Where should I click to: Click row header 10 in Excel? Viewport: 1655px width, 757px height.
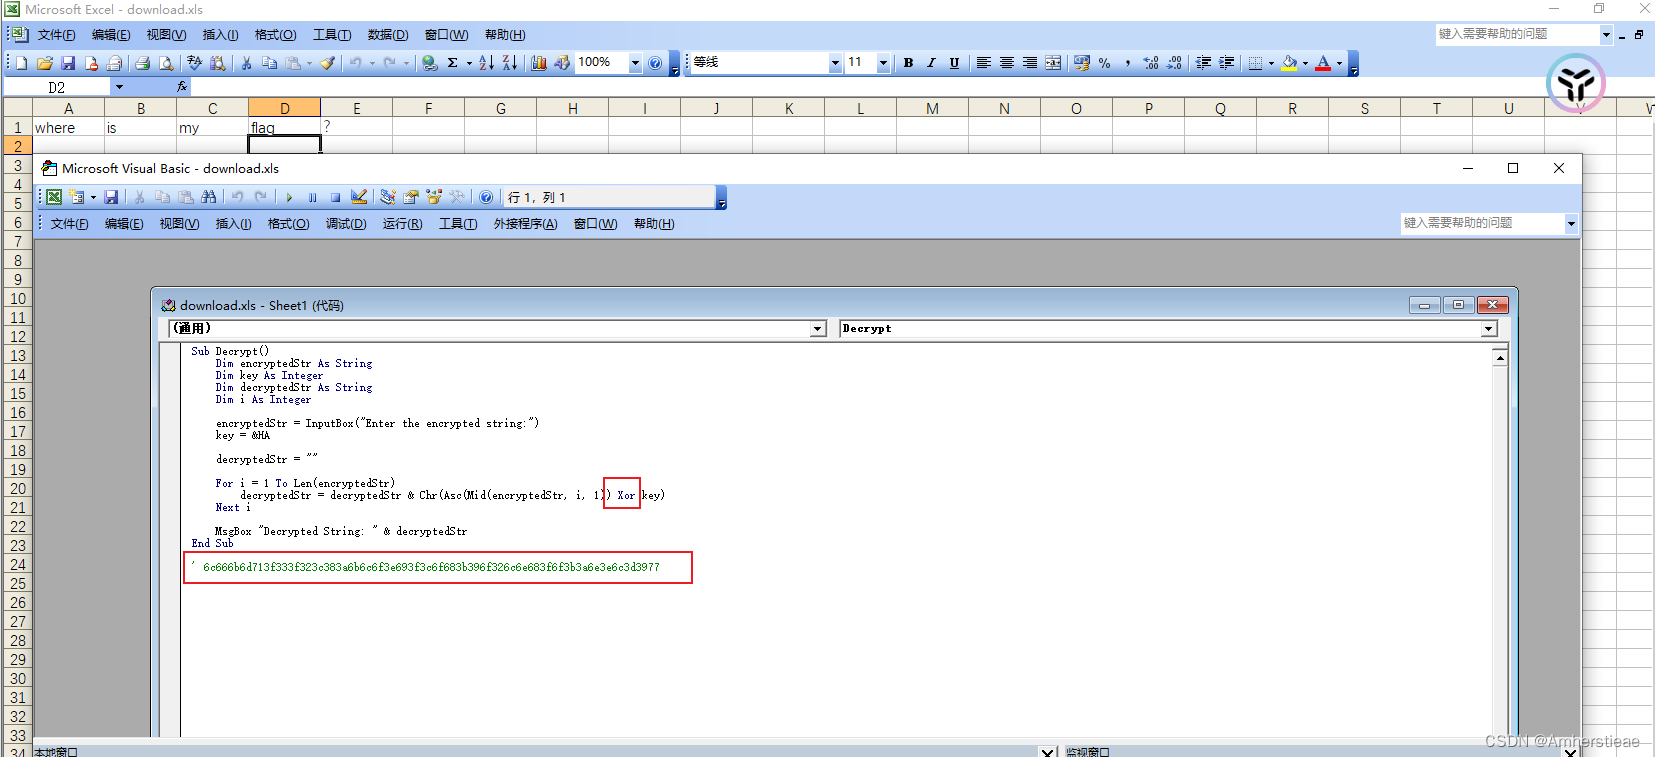tap(17, 299)
